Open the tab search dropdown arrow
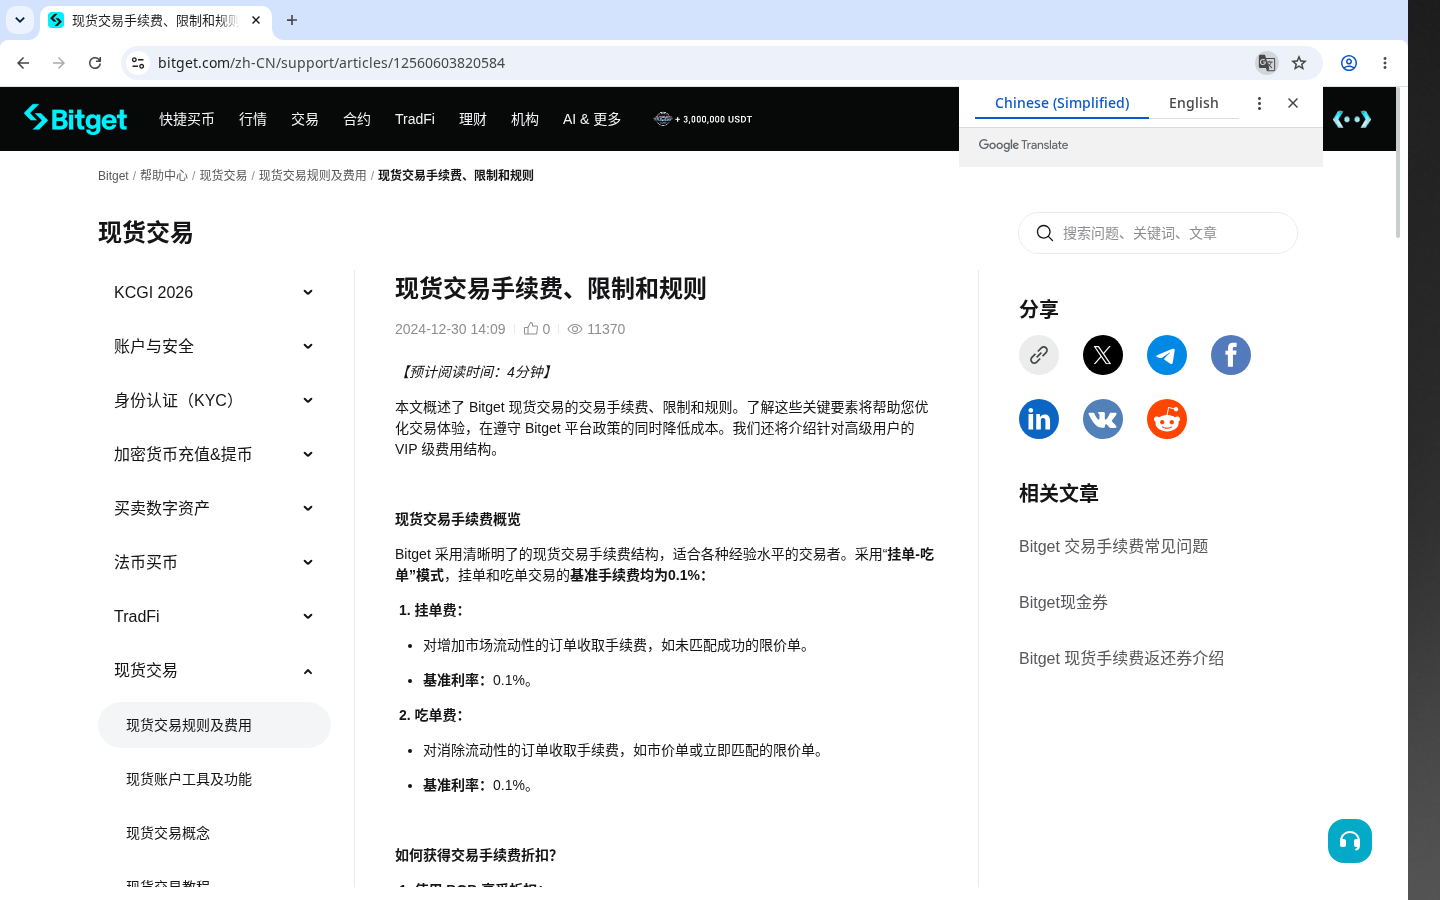 pyautogui.click(x=20, y=20)
